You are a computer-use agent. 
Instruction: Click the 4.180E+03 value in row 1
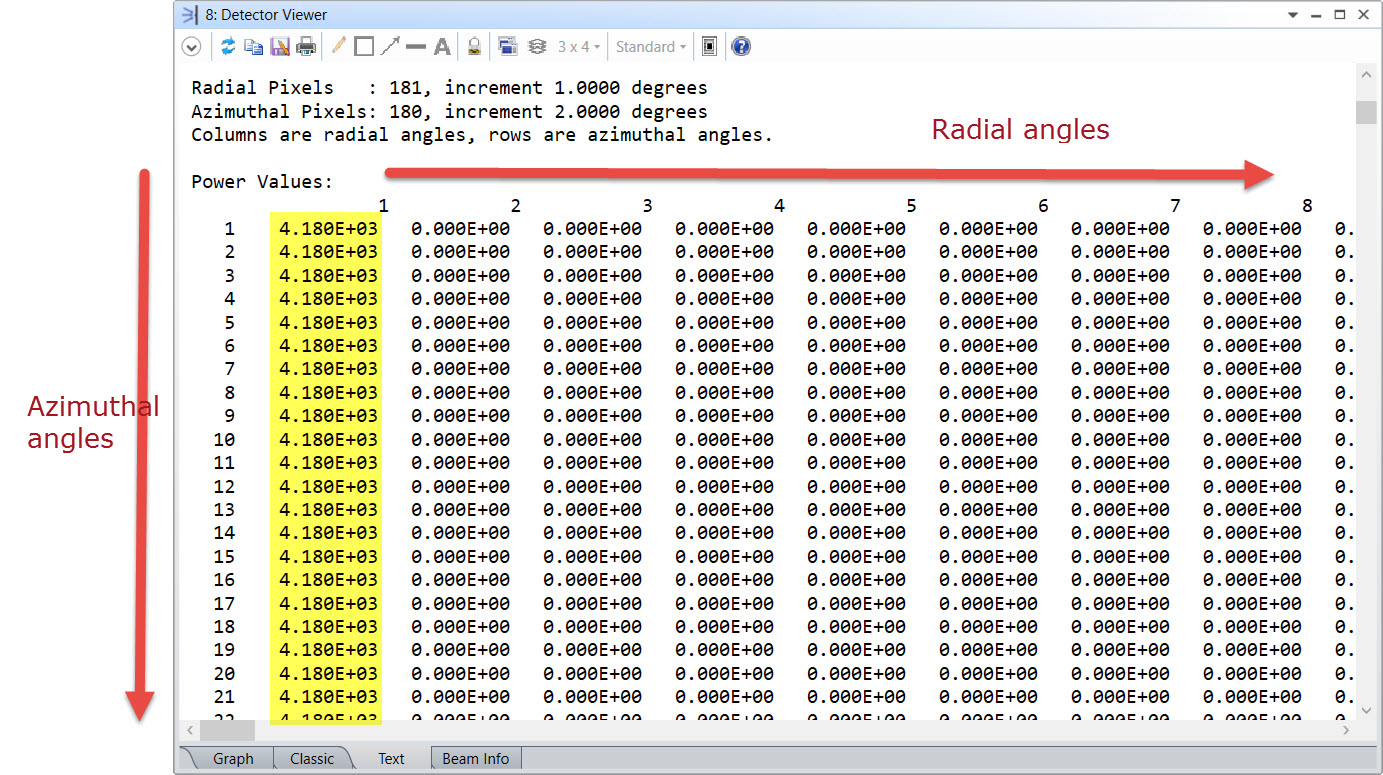pyautogui.click(x=328, y=229)
